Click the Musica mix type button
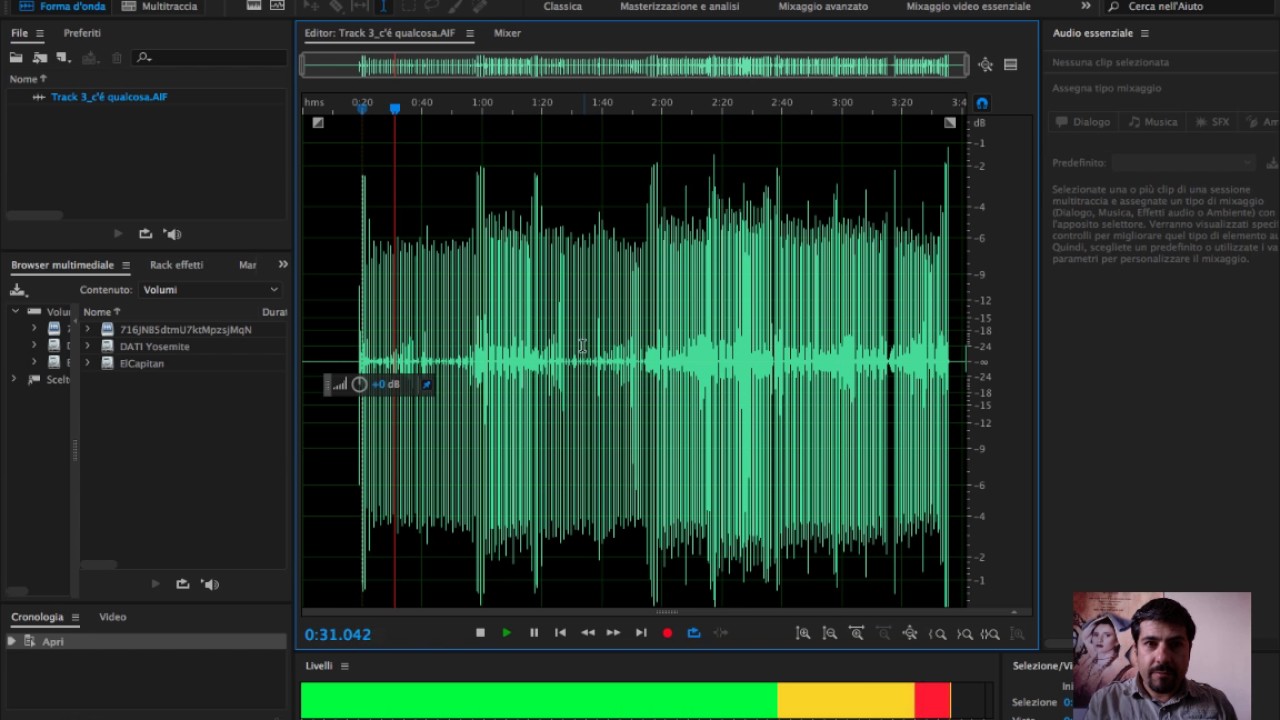This screenshot has width=1280, height=720. [1153, 122]
